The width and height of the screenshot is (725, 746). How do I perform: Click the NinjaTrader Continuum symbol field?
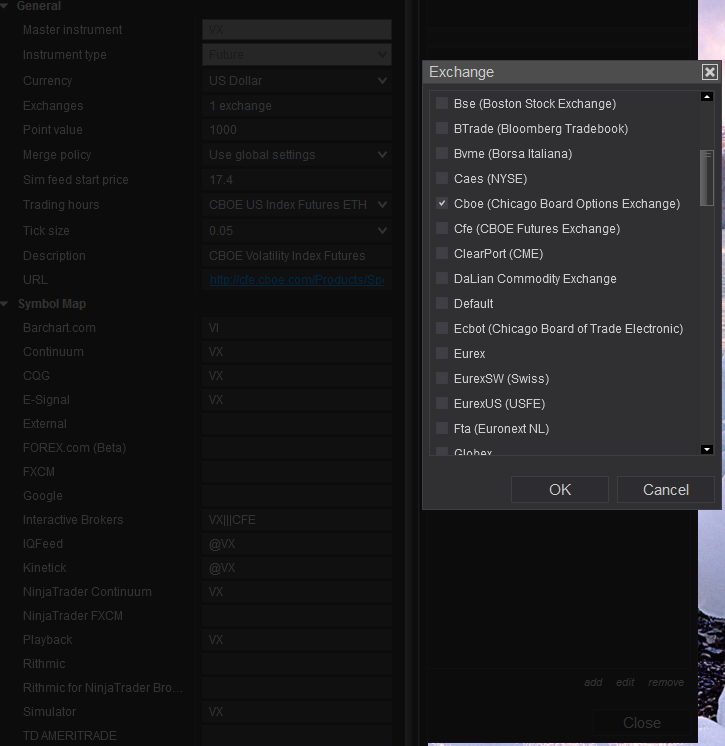point(297,592)
